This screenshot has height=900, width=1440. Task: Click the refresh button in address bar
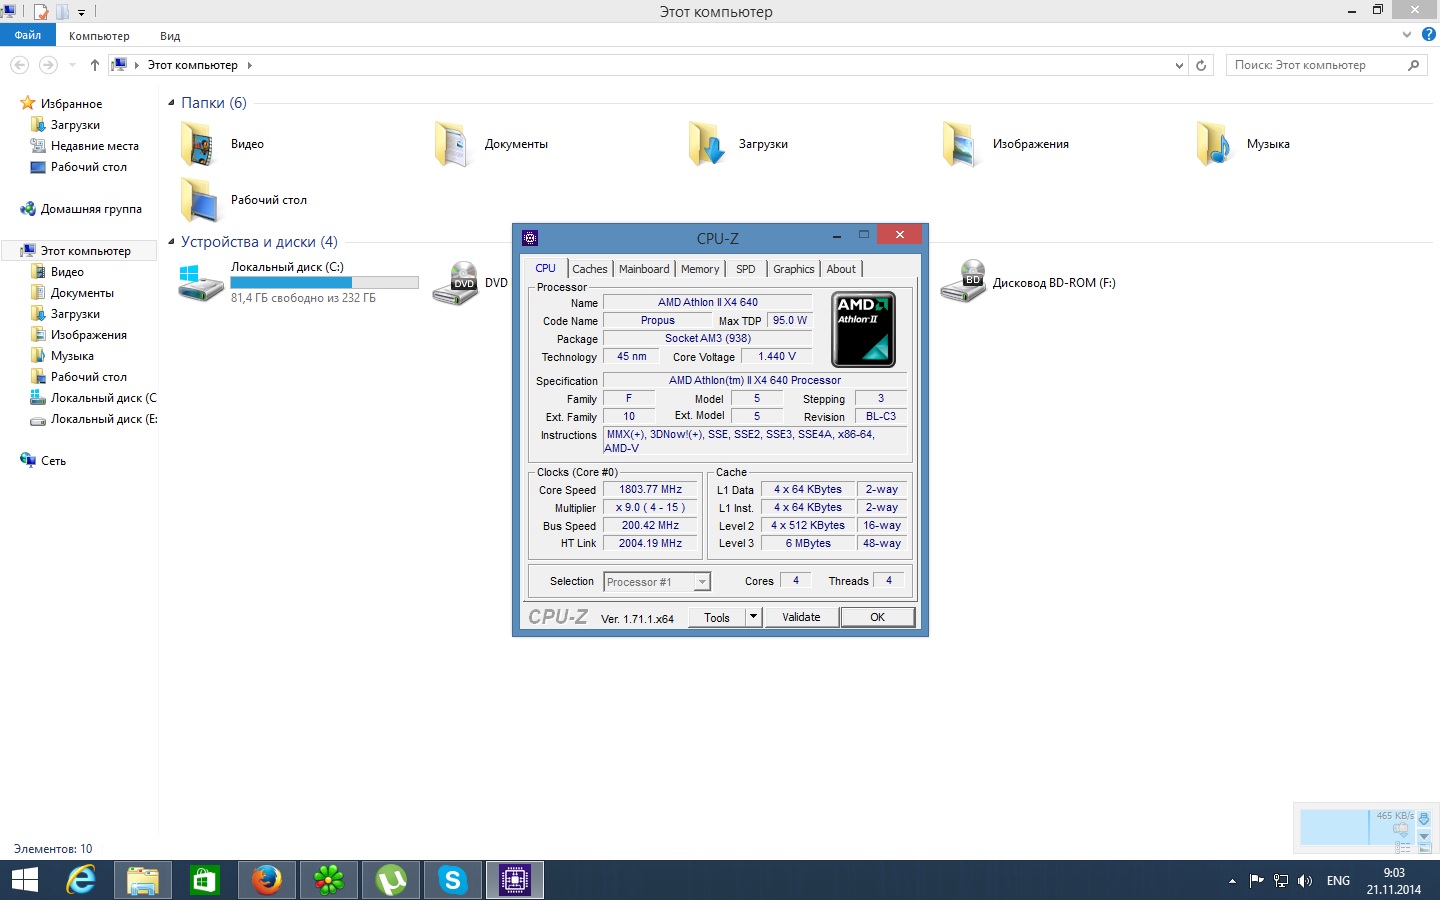tap(1201, 65)
